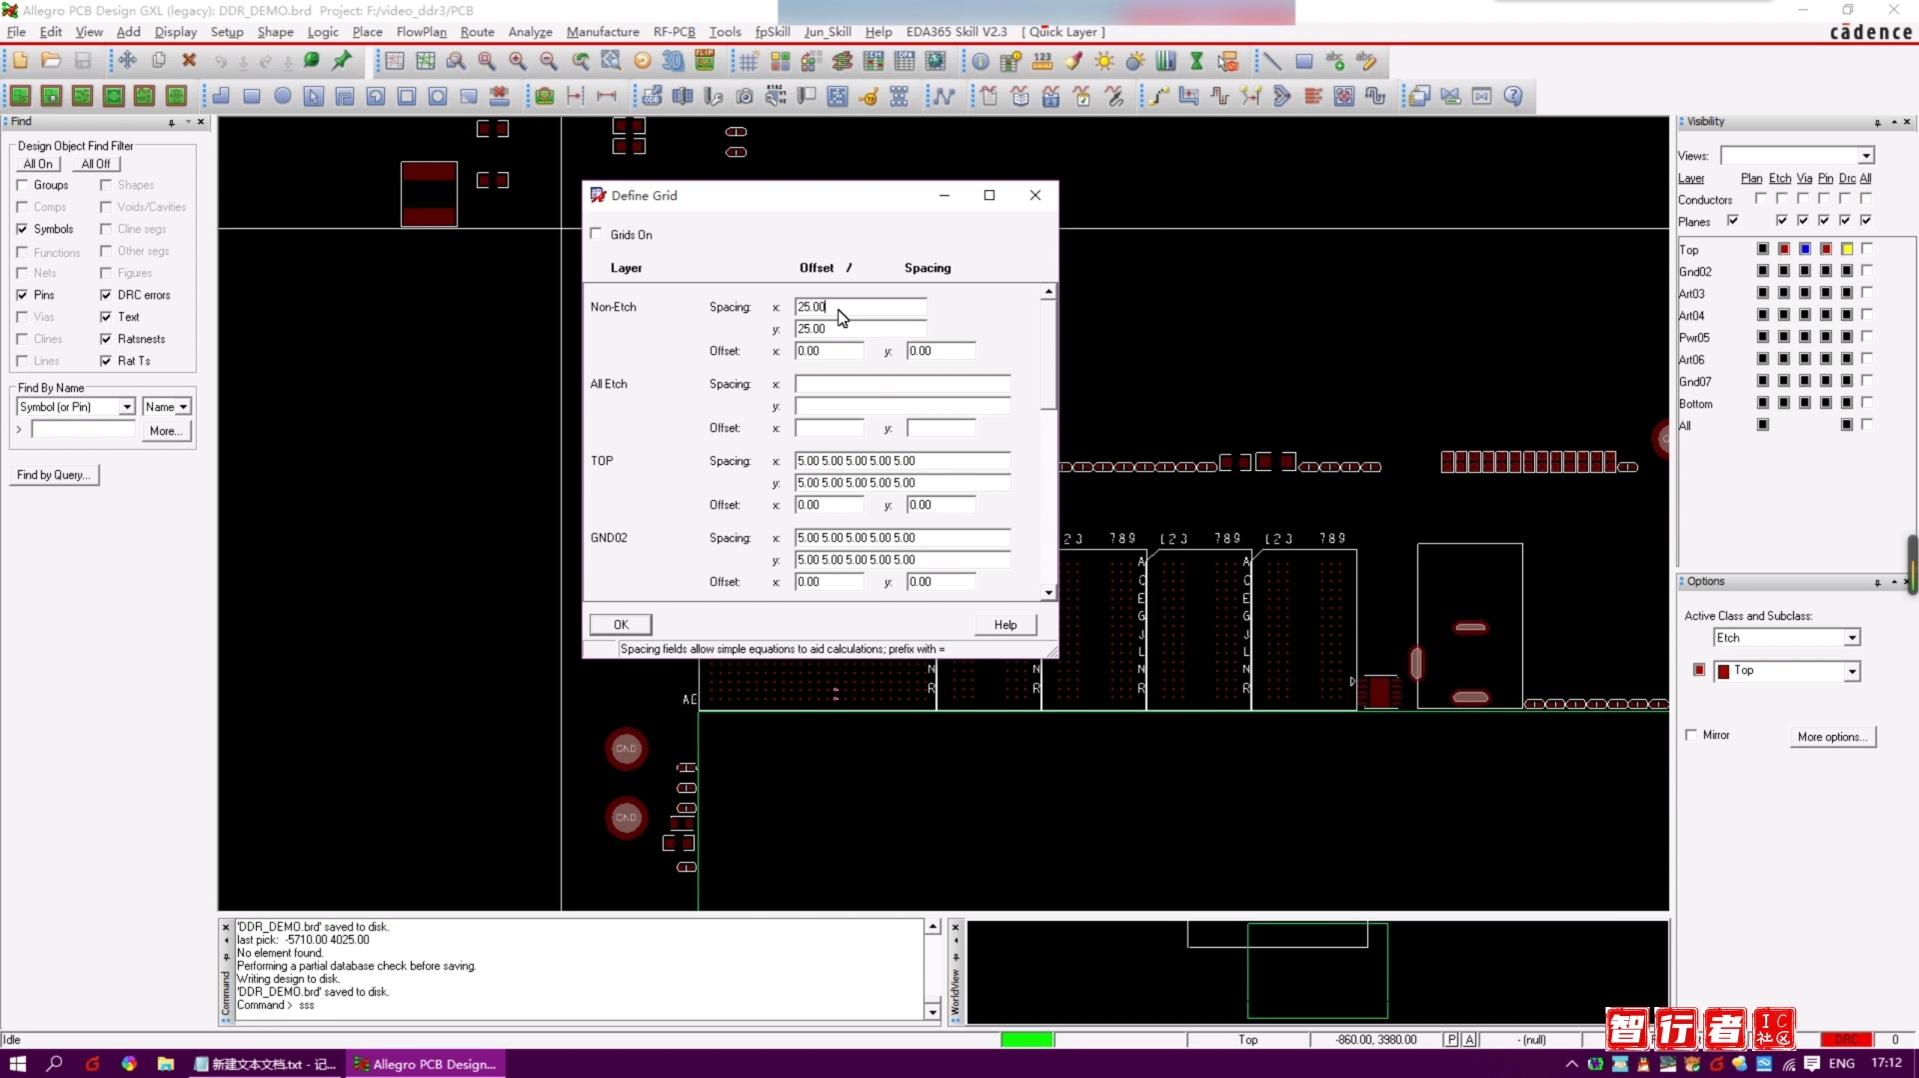Click the red subclass color swatch in Options
The height and width of the screenshot is (1078, 1919).
pyautogui.click(x=1699, y=670)
